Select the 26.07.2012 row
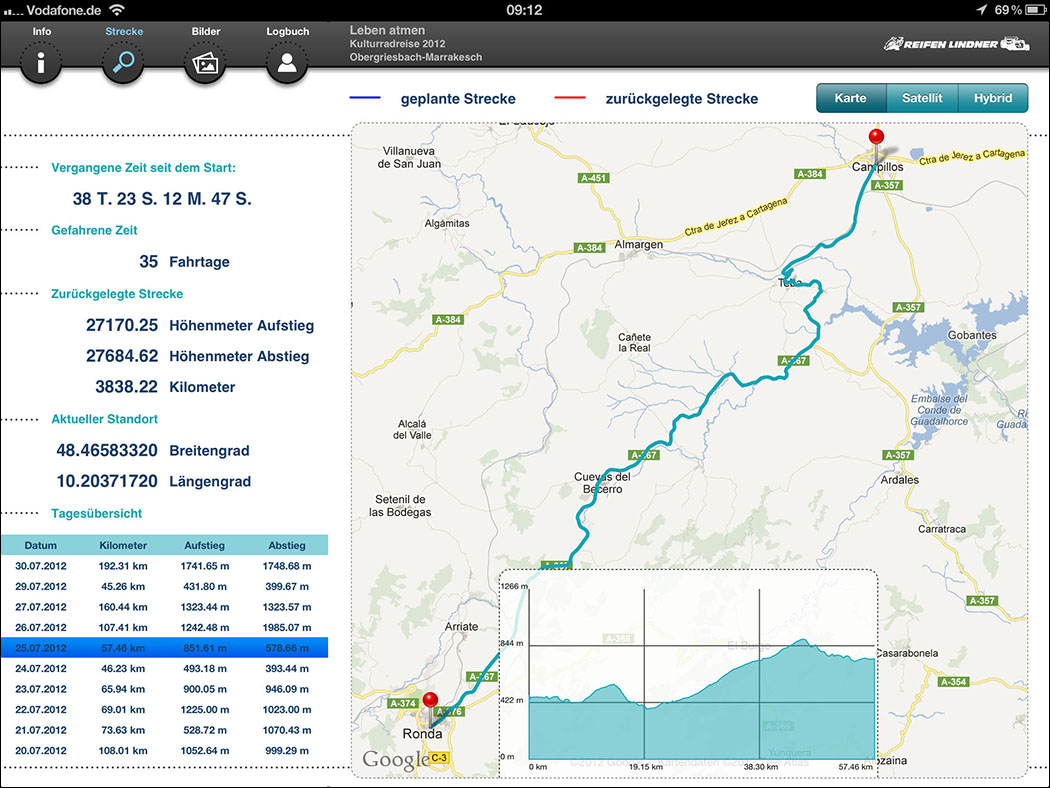1050x788 pixels. pos(164,627)
